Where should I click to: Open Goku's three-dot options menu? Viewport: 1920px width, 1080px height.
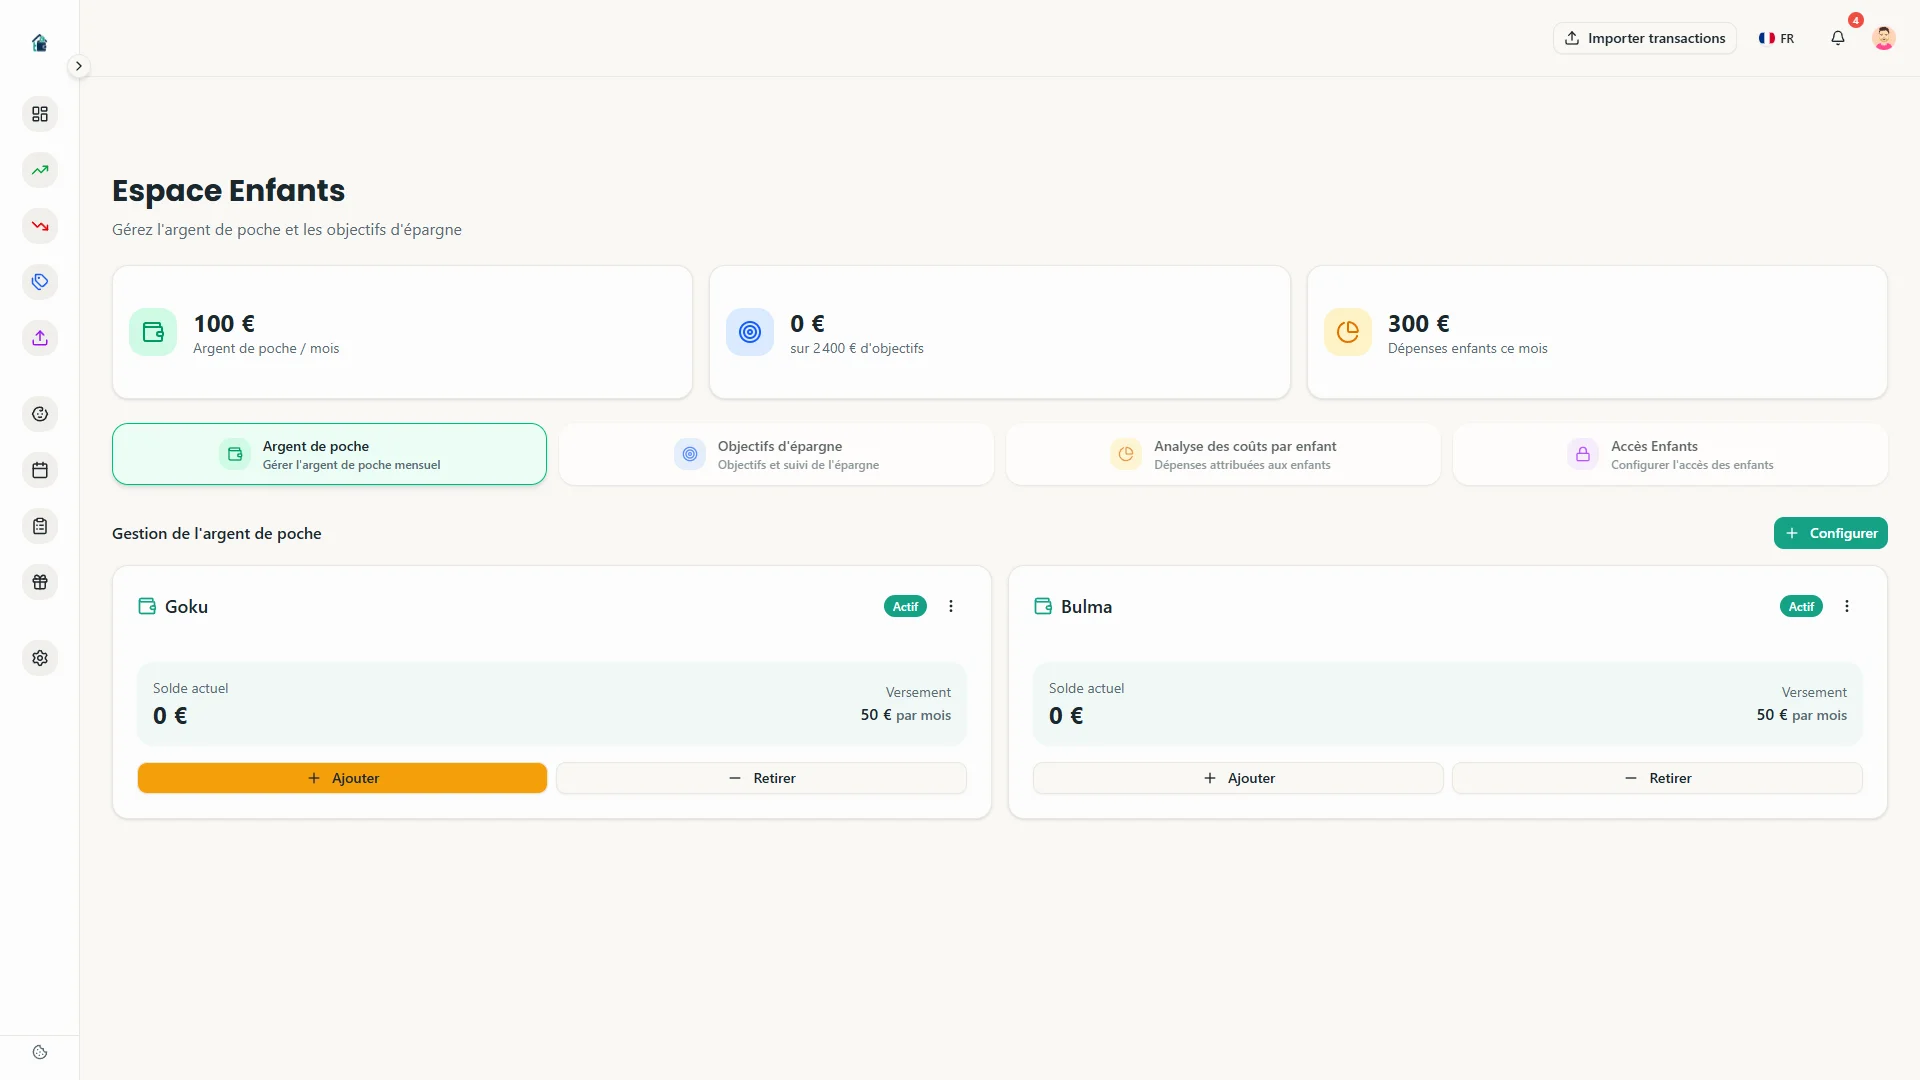click(951, 606)
